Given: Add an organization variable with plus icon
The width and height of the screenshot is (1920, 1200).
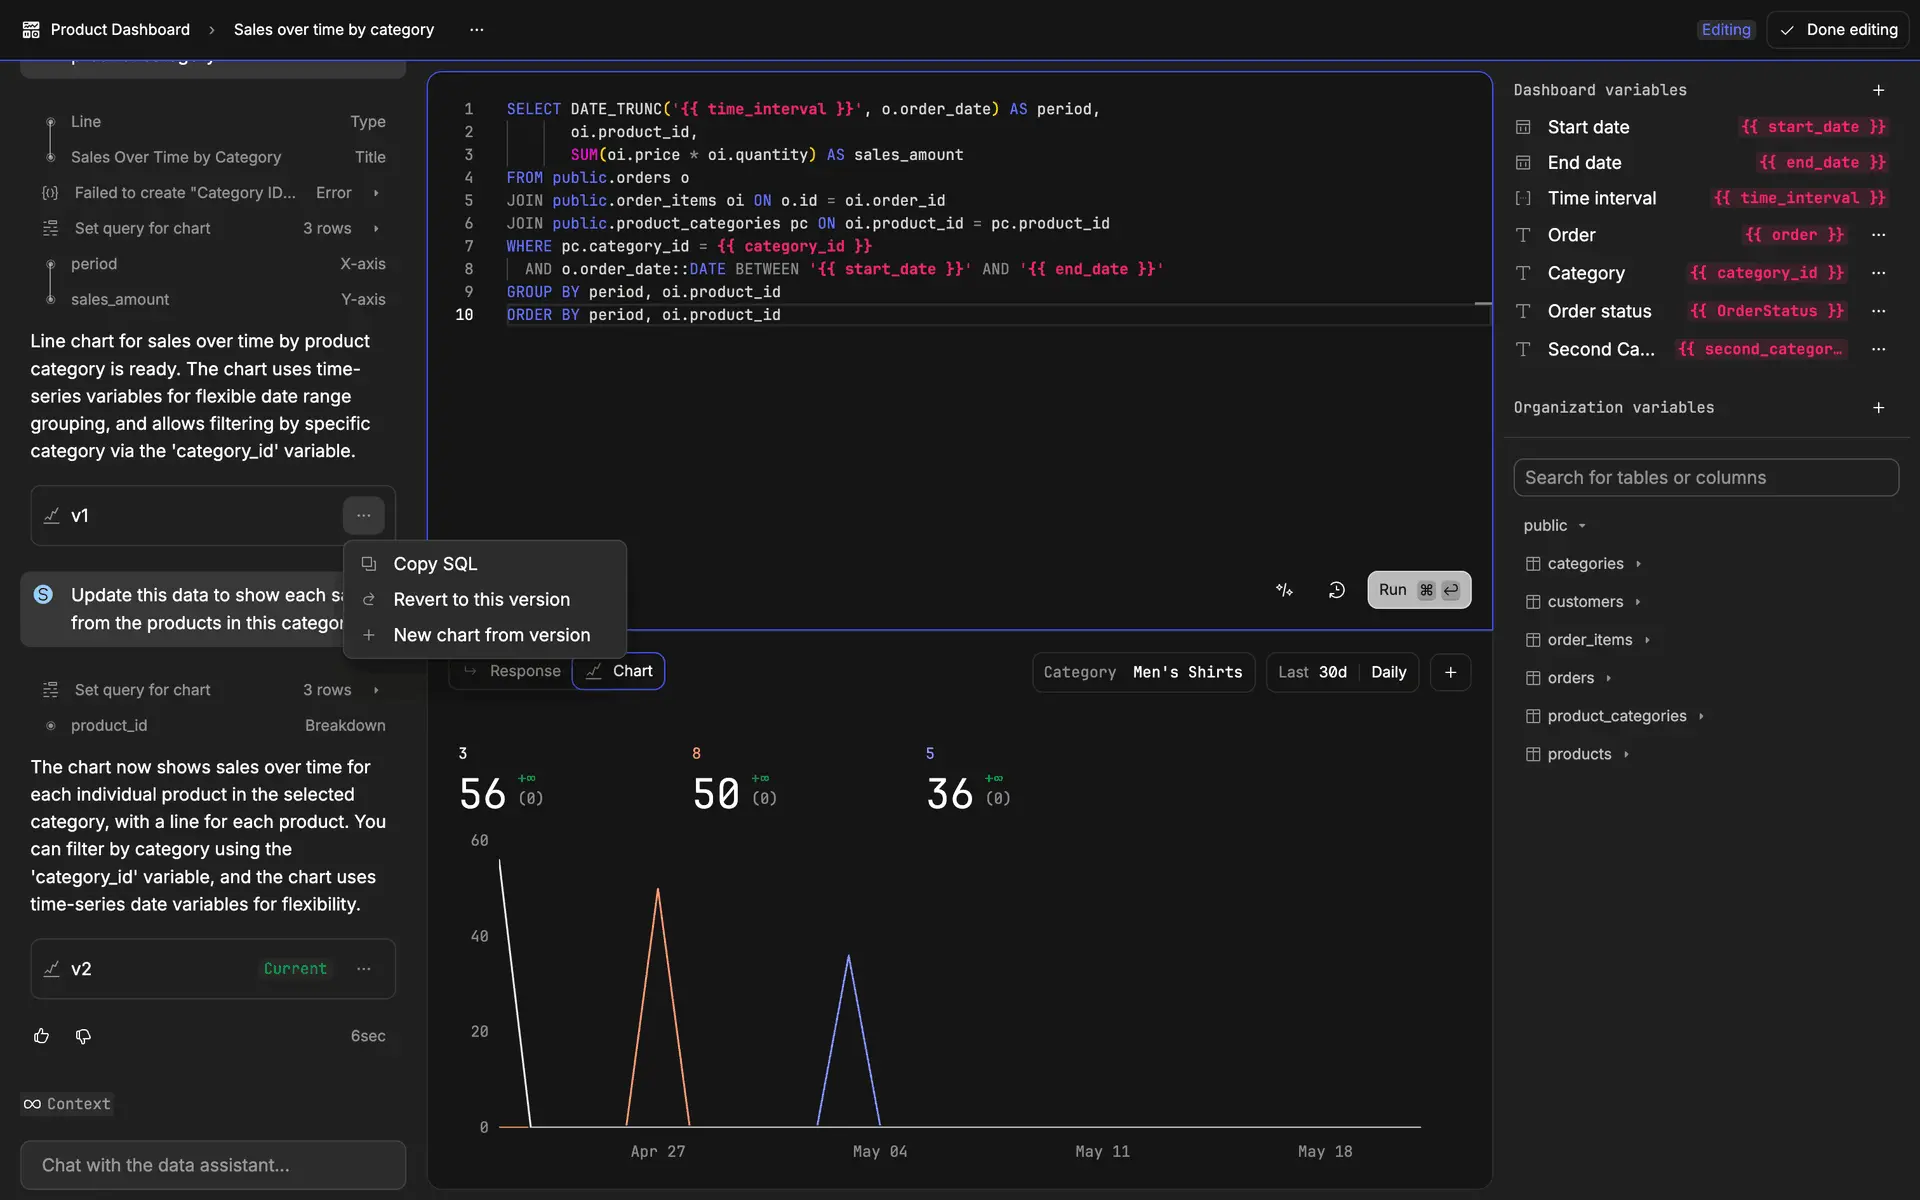Looking at the screenshot, I should [x=1878, y=408].
